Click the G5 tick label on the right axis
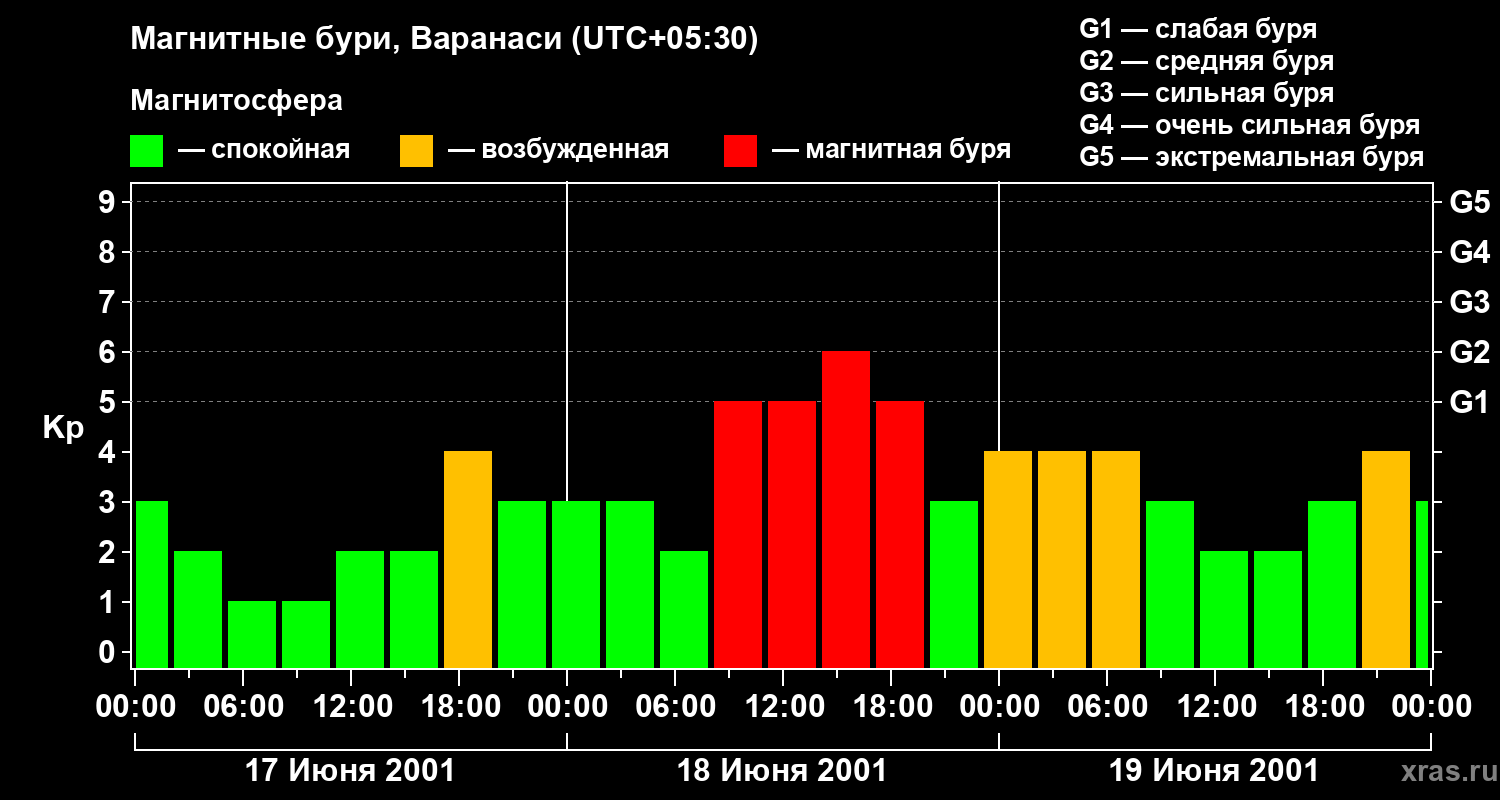 (x=1469, y=202)
